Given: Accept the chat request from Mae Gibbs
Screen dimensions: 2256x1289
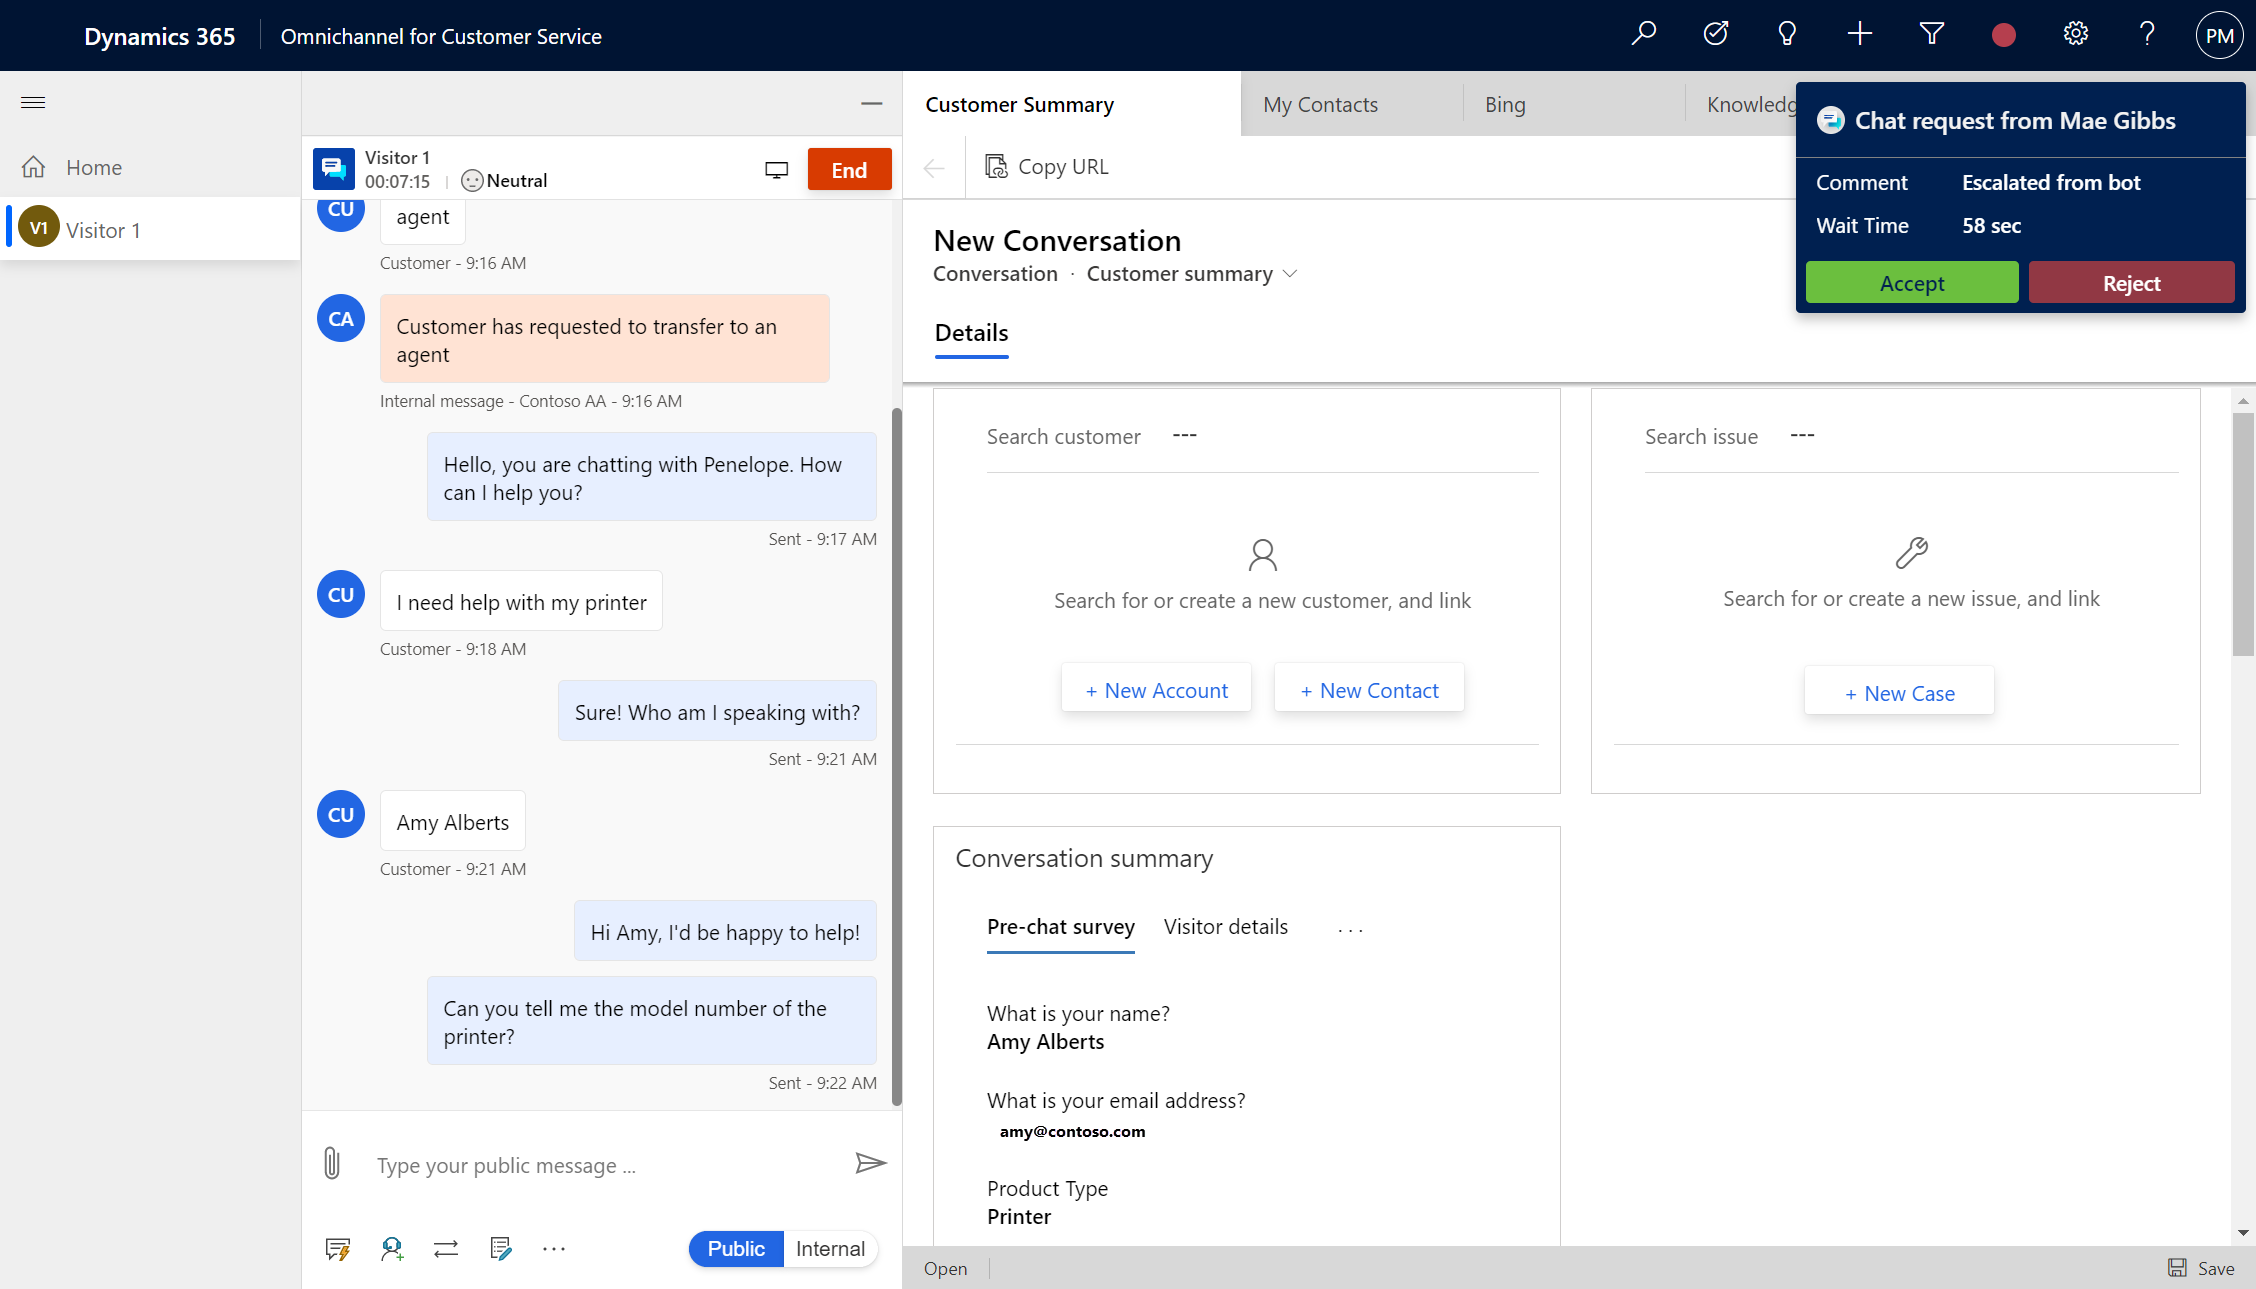Looking at the screenshot, I should 1910,282.
